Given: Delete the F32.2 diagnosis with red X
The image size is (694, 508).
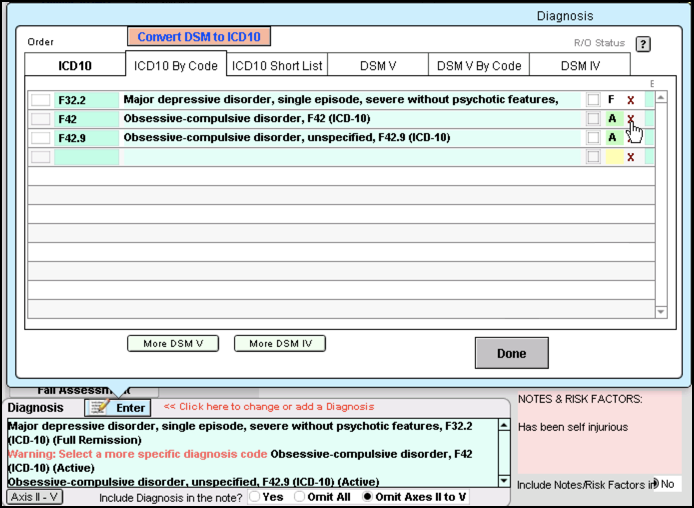Looking at the screenshot, I should (630, 100).
